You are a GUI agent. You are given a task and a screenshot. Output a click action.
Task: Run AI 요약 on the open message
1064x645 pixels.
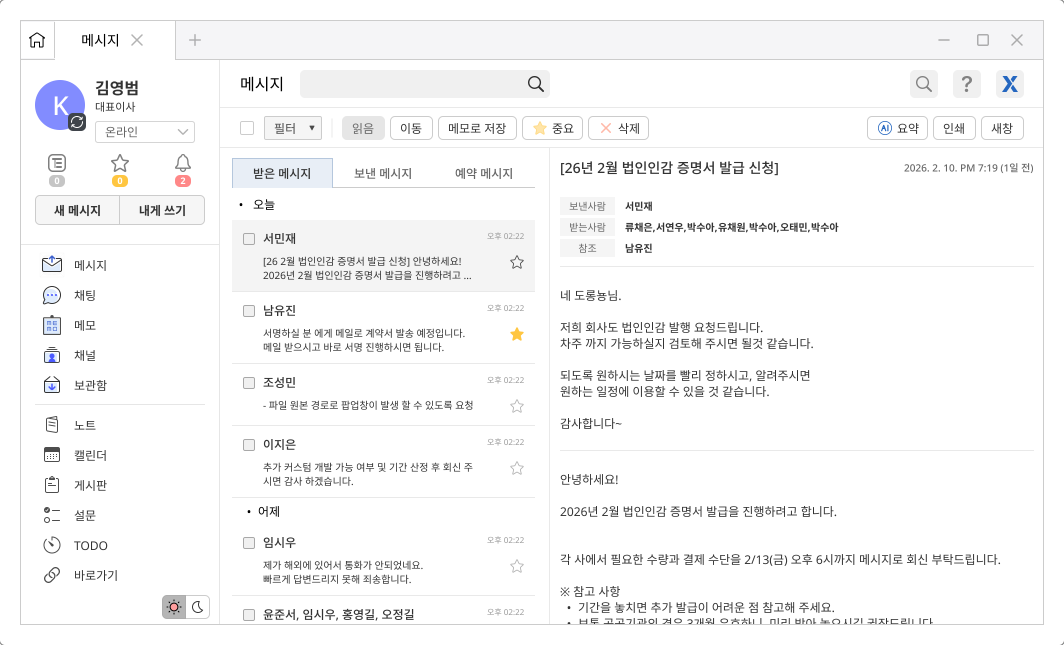coord(897,128)
